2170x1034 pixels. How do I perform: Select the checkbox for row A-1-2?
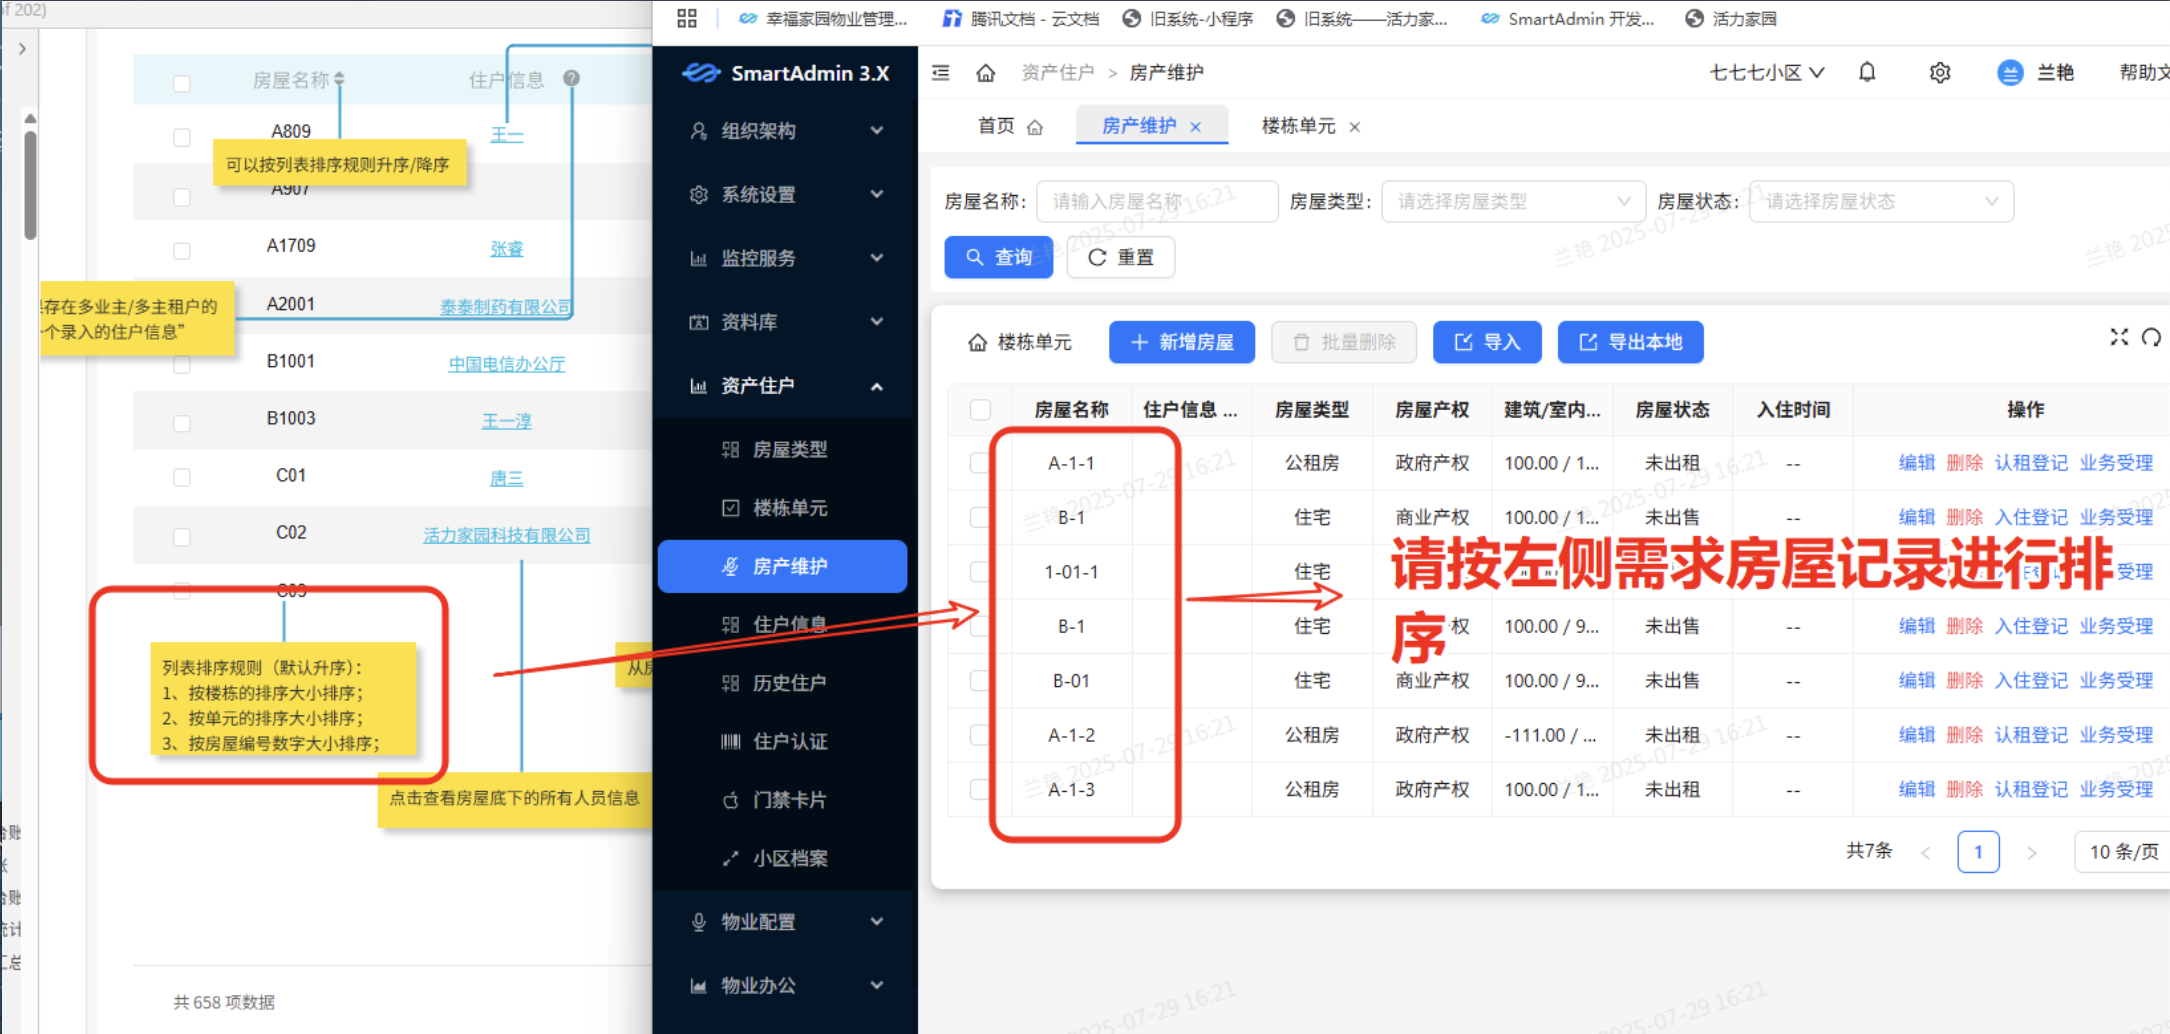pos(980,735)
